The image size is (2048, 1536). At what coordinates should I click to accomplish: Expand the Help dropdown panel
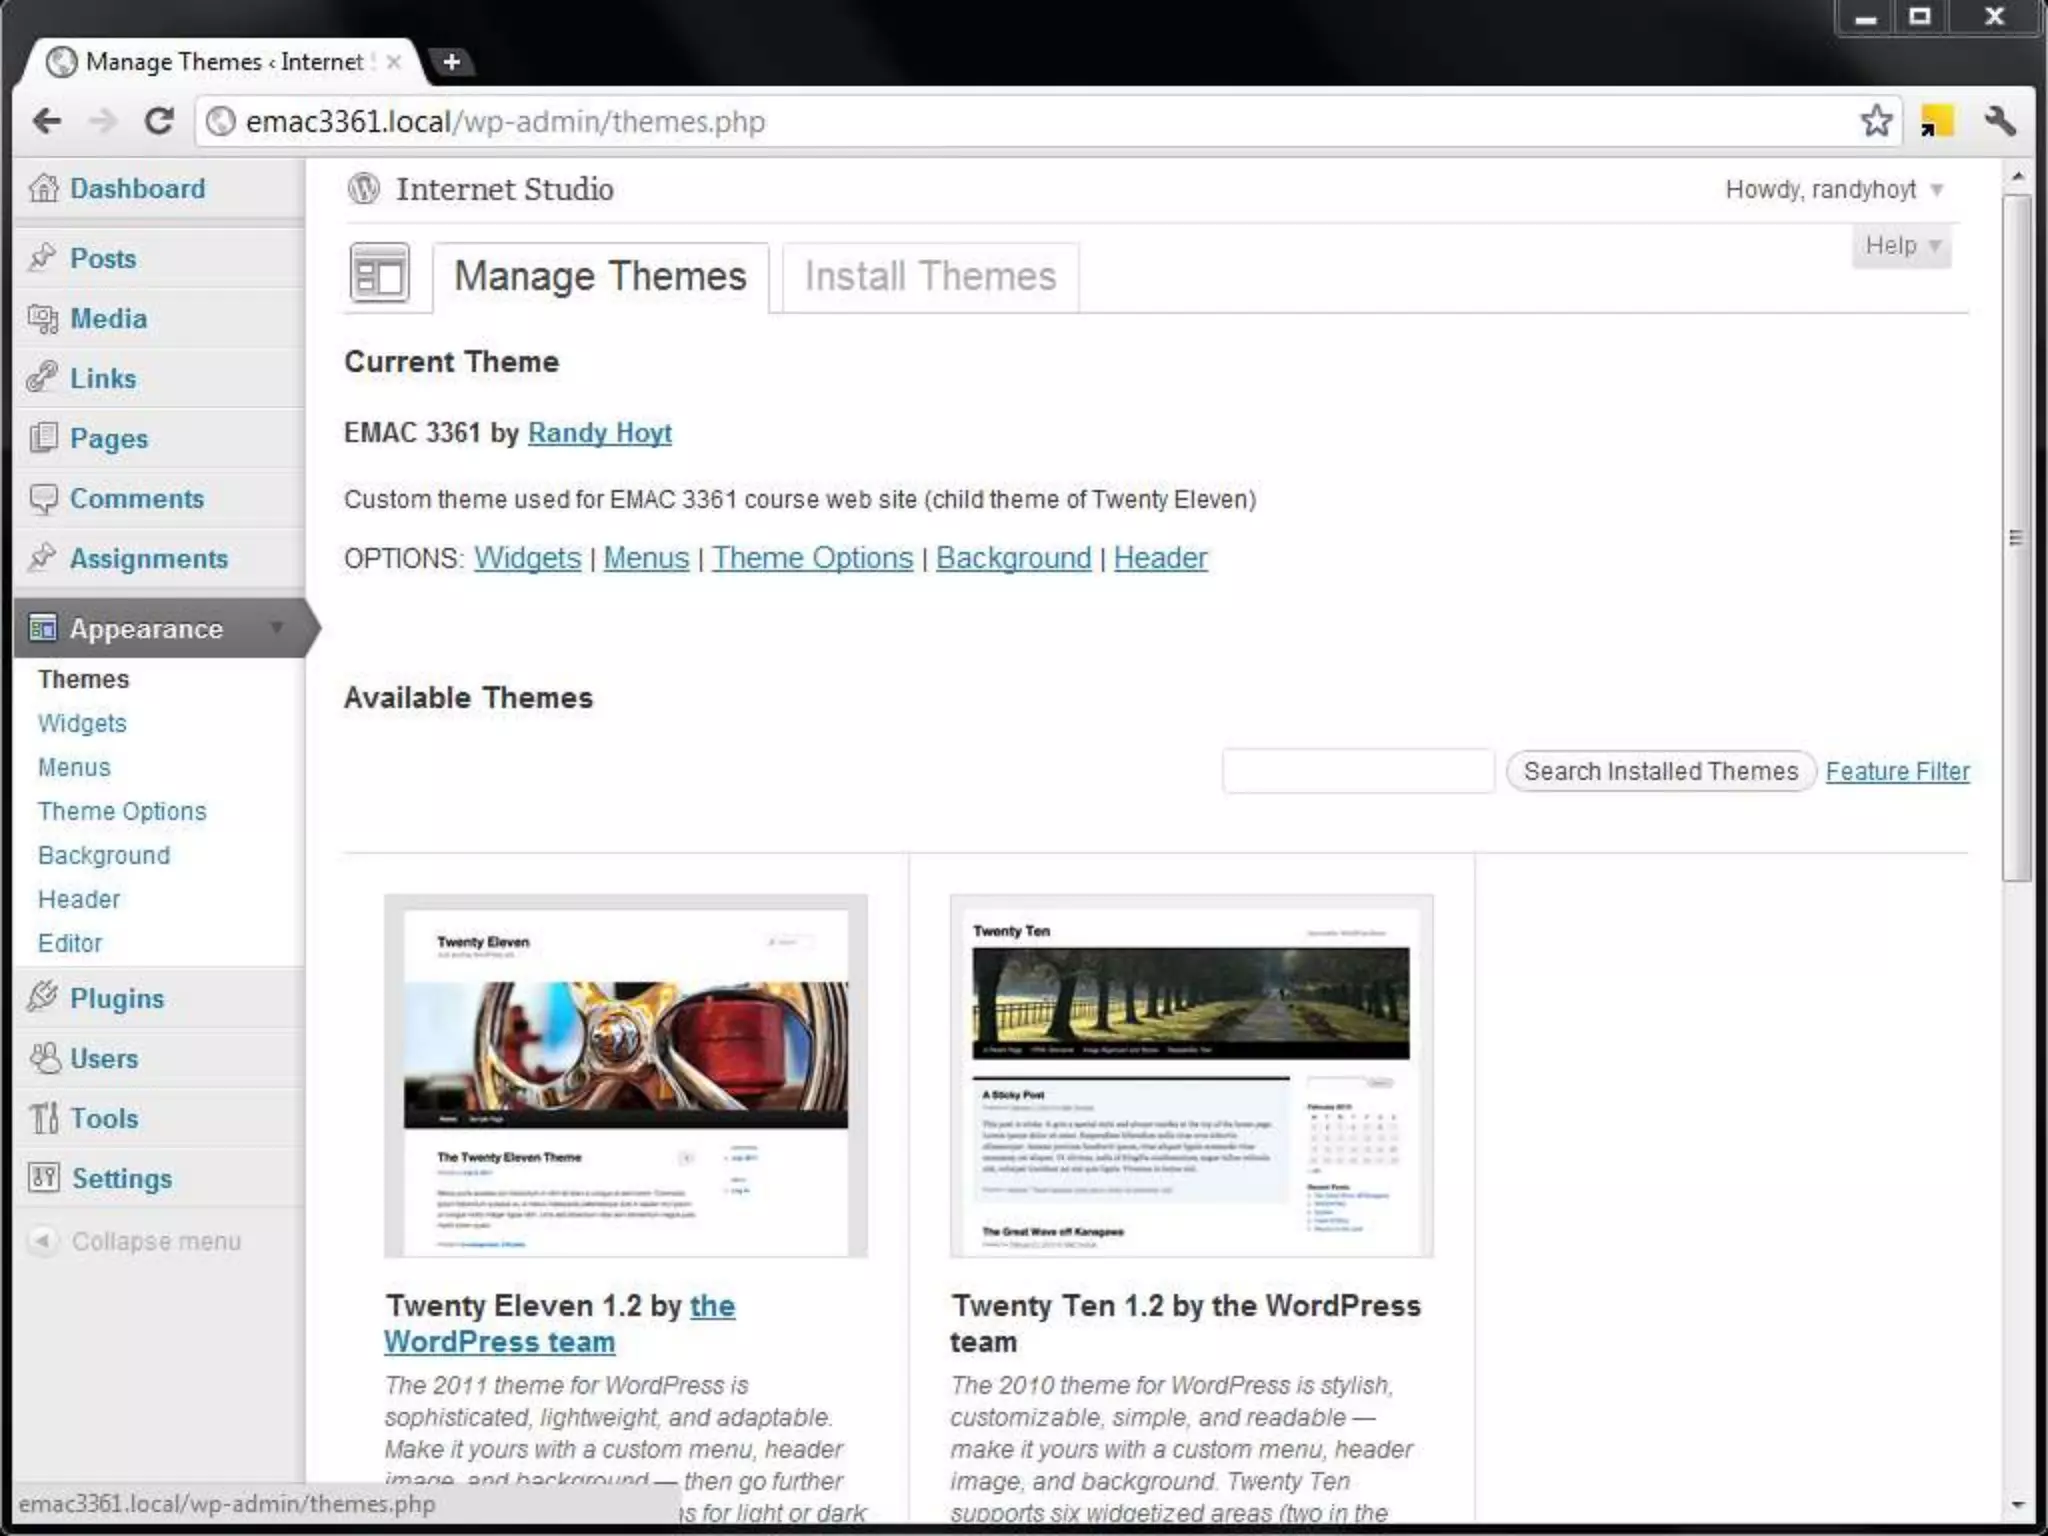point(1901,246)
